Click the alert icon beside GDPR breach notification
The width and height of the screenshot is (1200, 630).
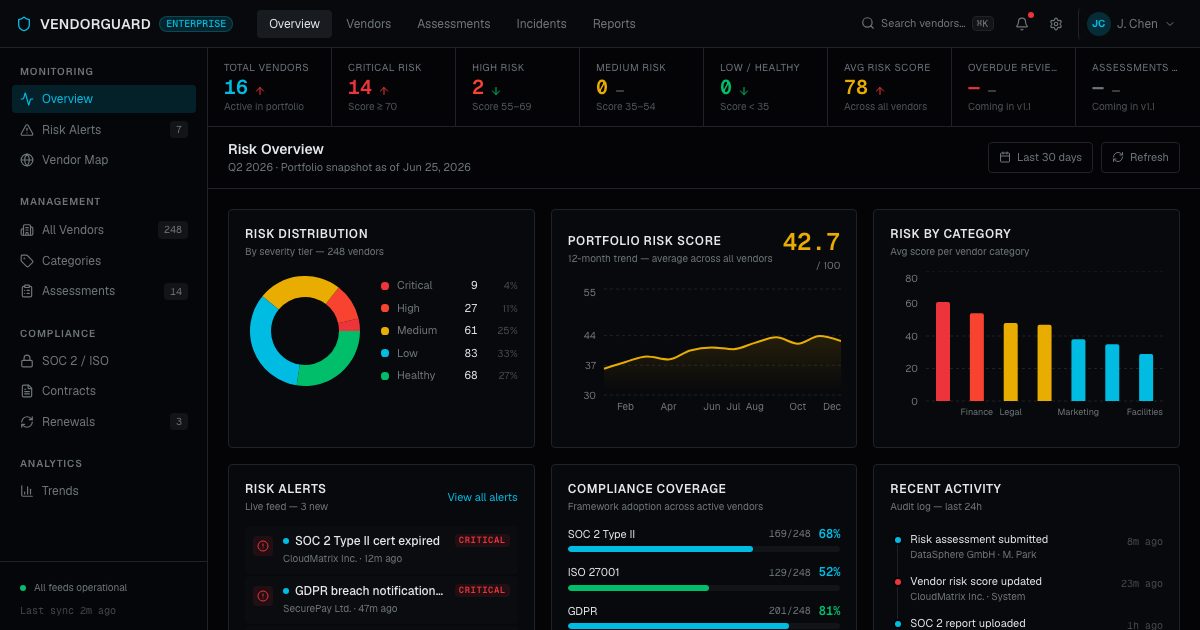[263, 596]
